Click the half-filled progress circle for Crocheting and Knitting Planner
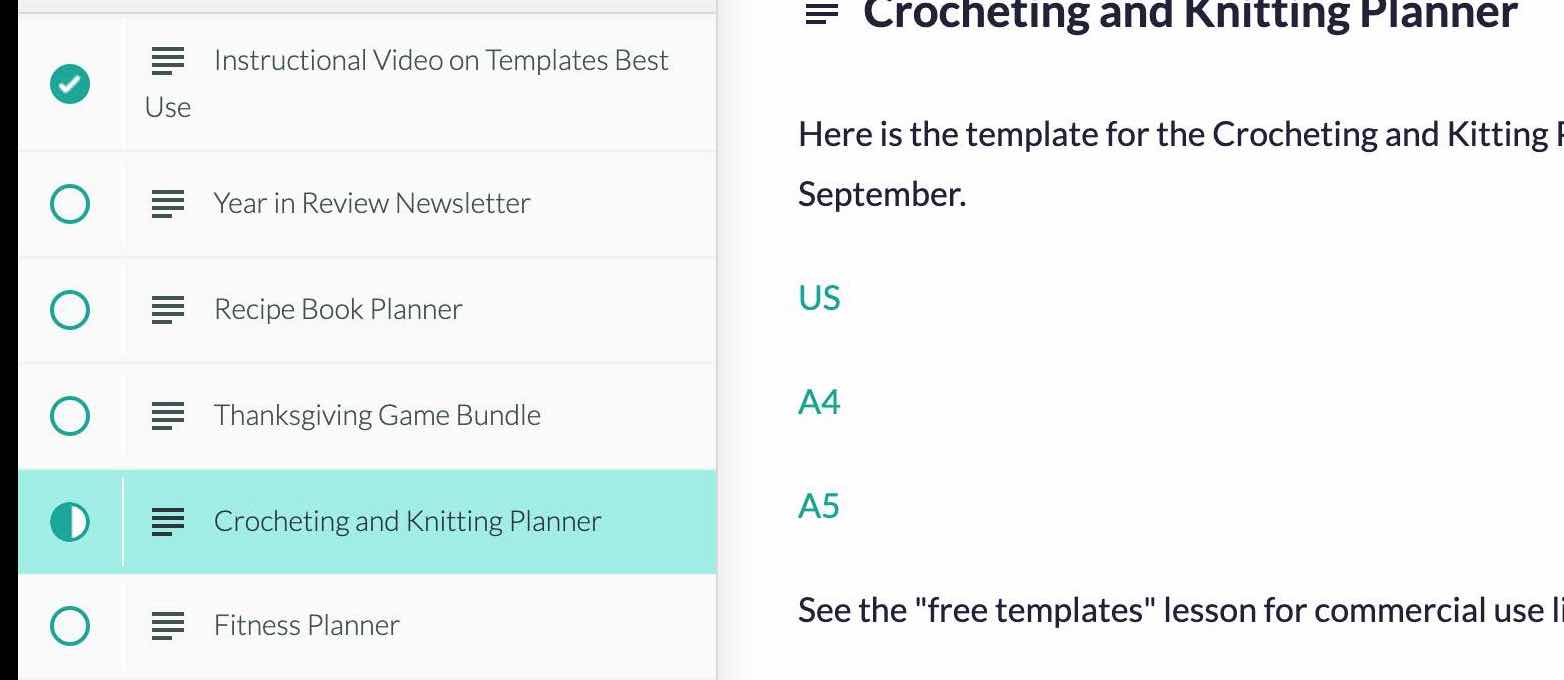 (x=69, y=521)
